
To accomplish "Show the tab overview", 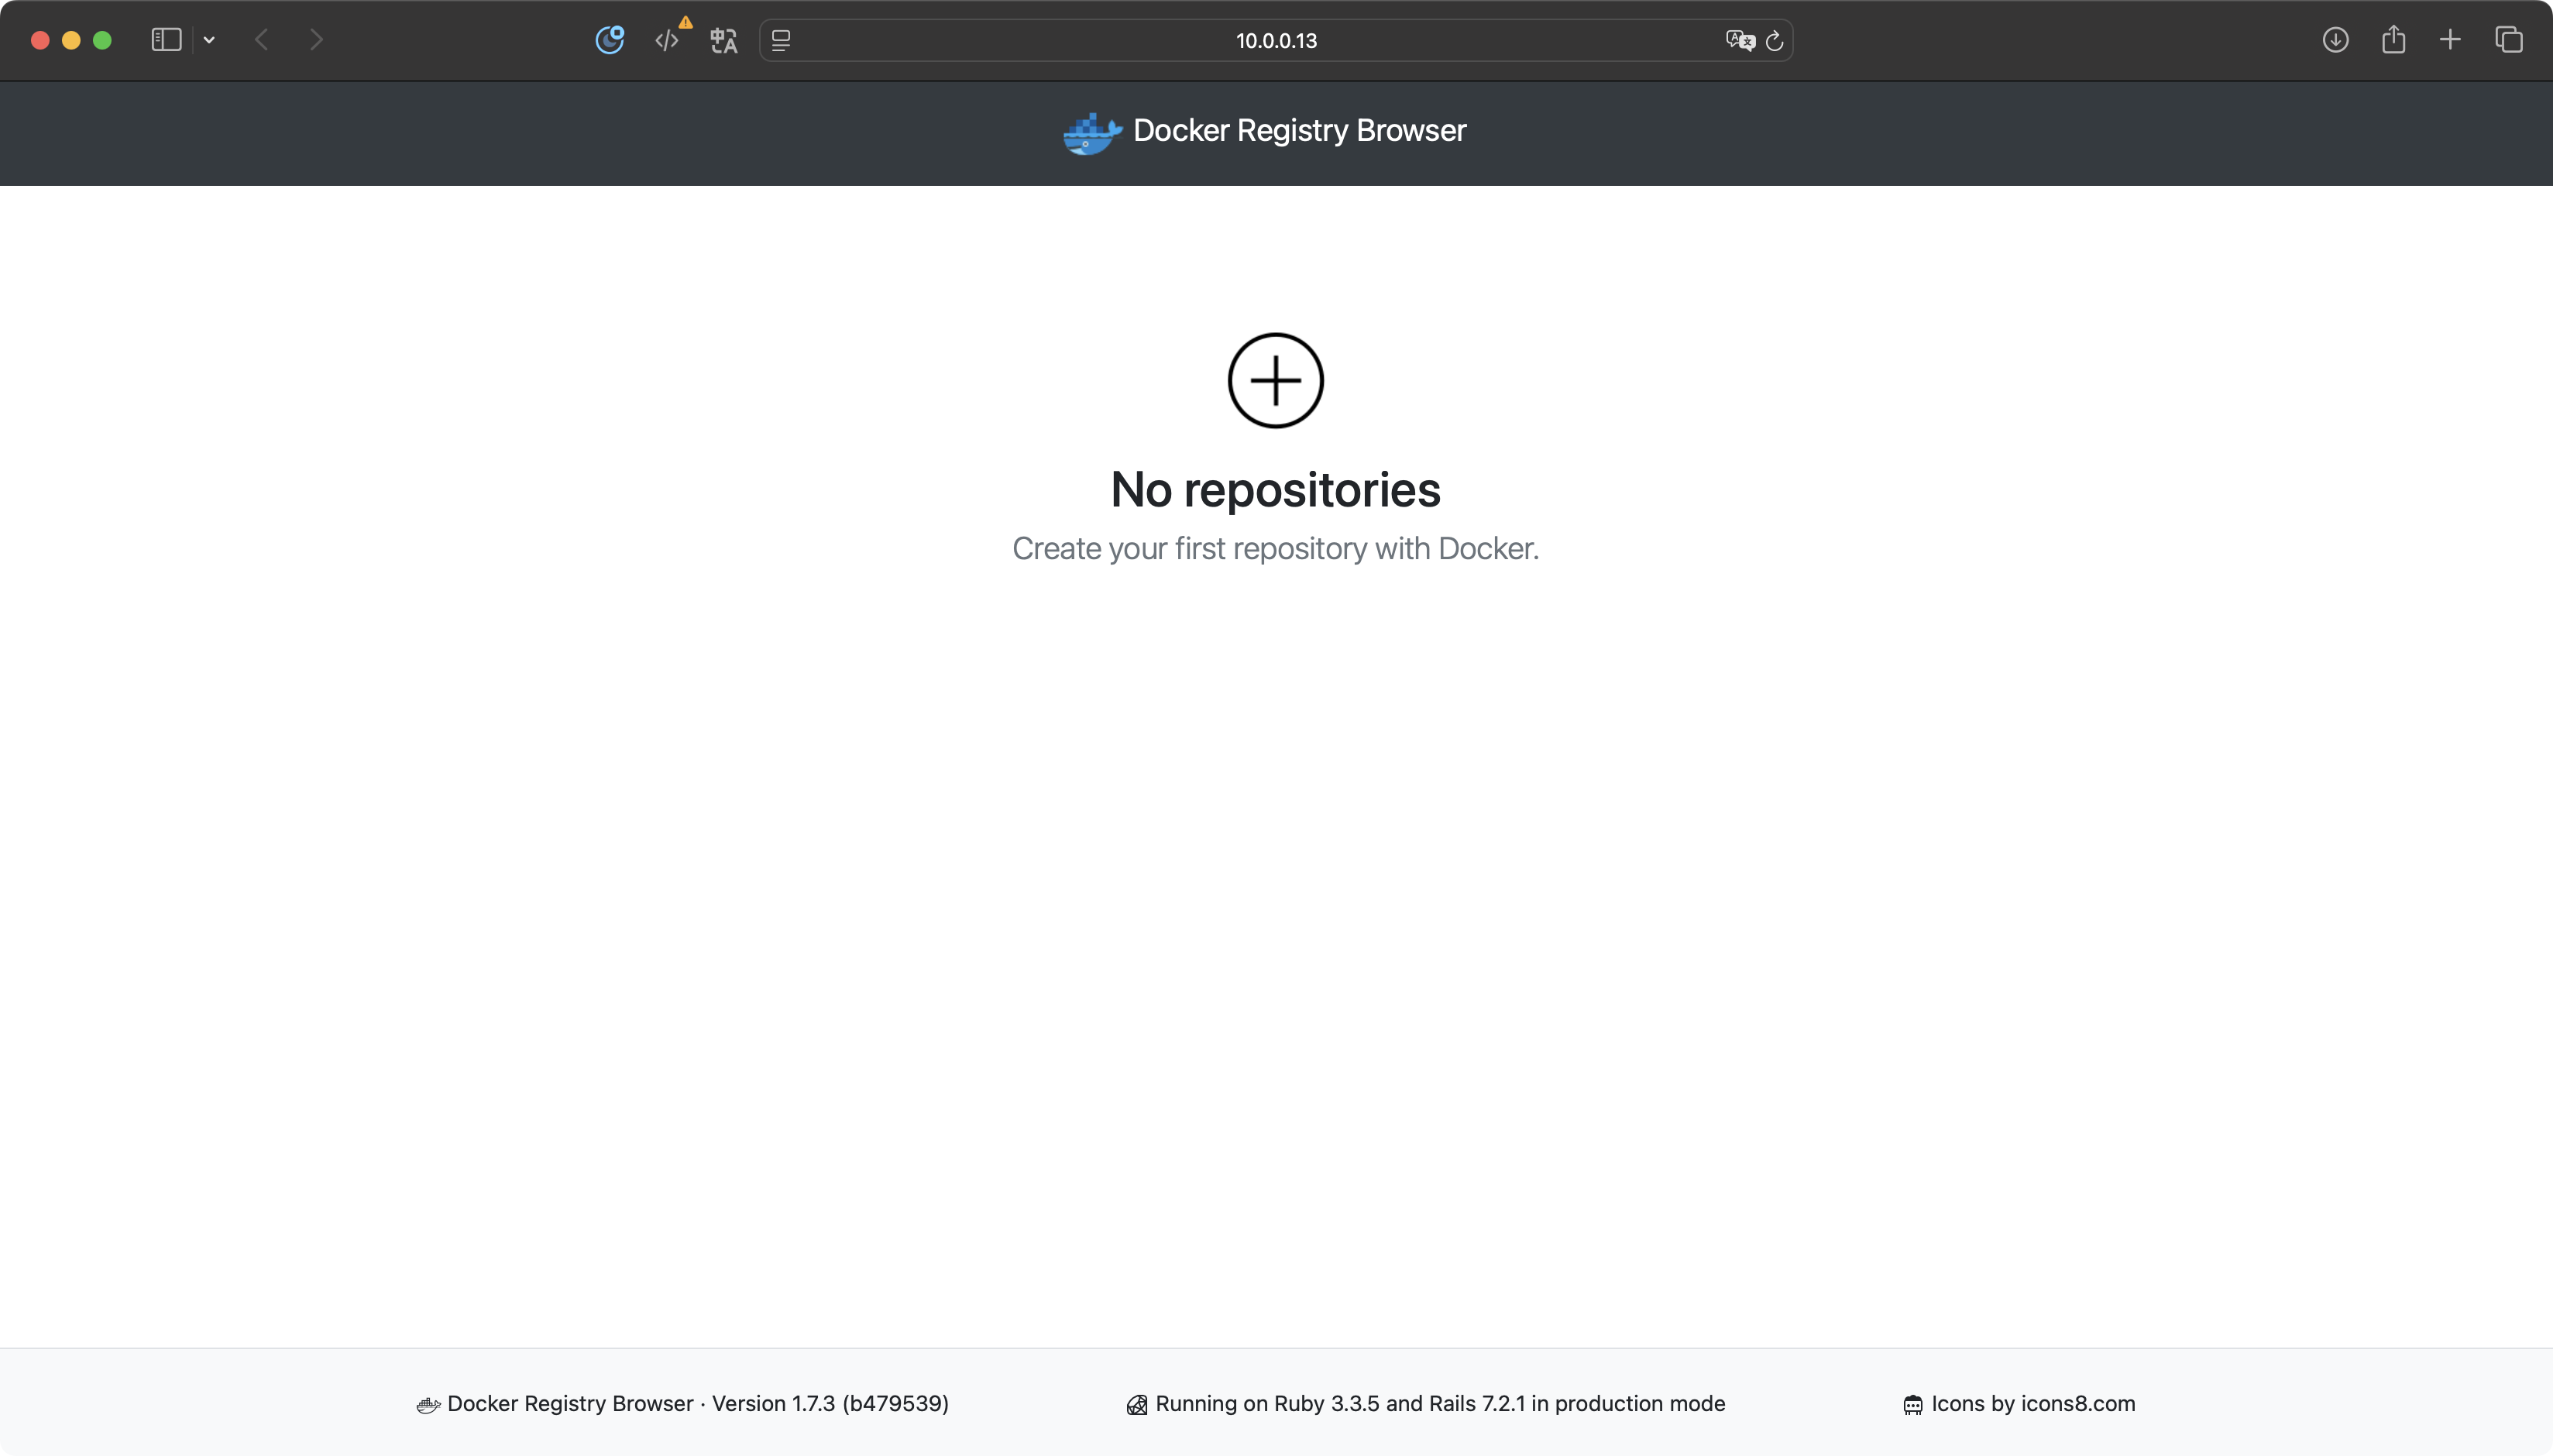I will (x=2509, y=40).
